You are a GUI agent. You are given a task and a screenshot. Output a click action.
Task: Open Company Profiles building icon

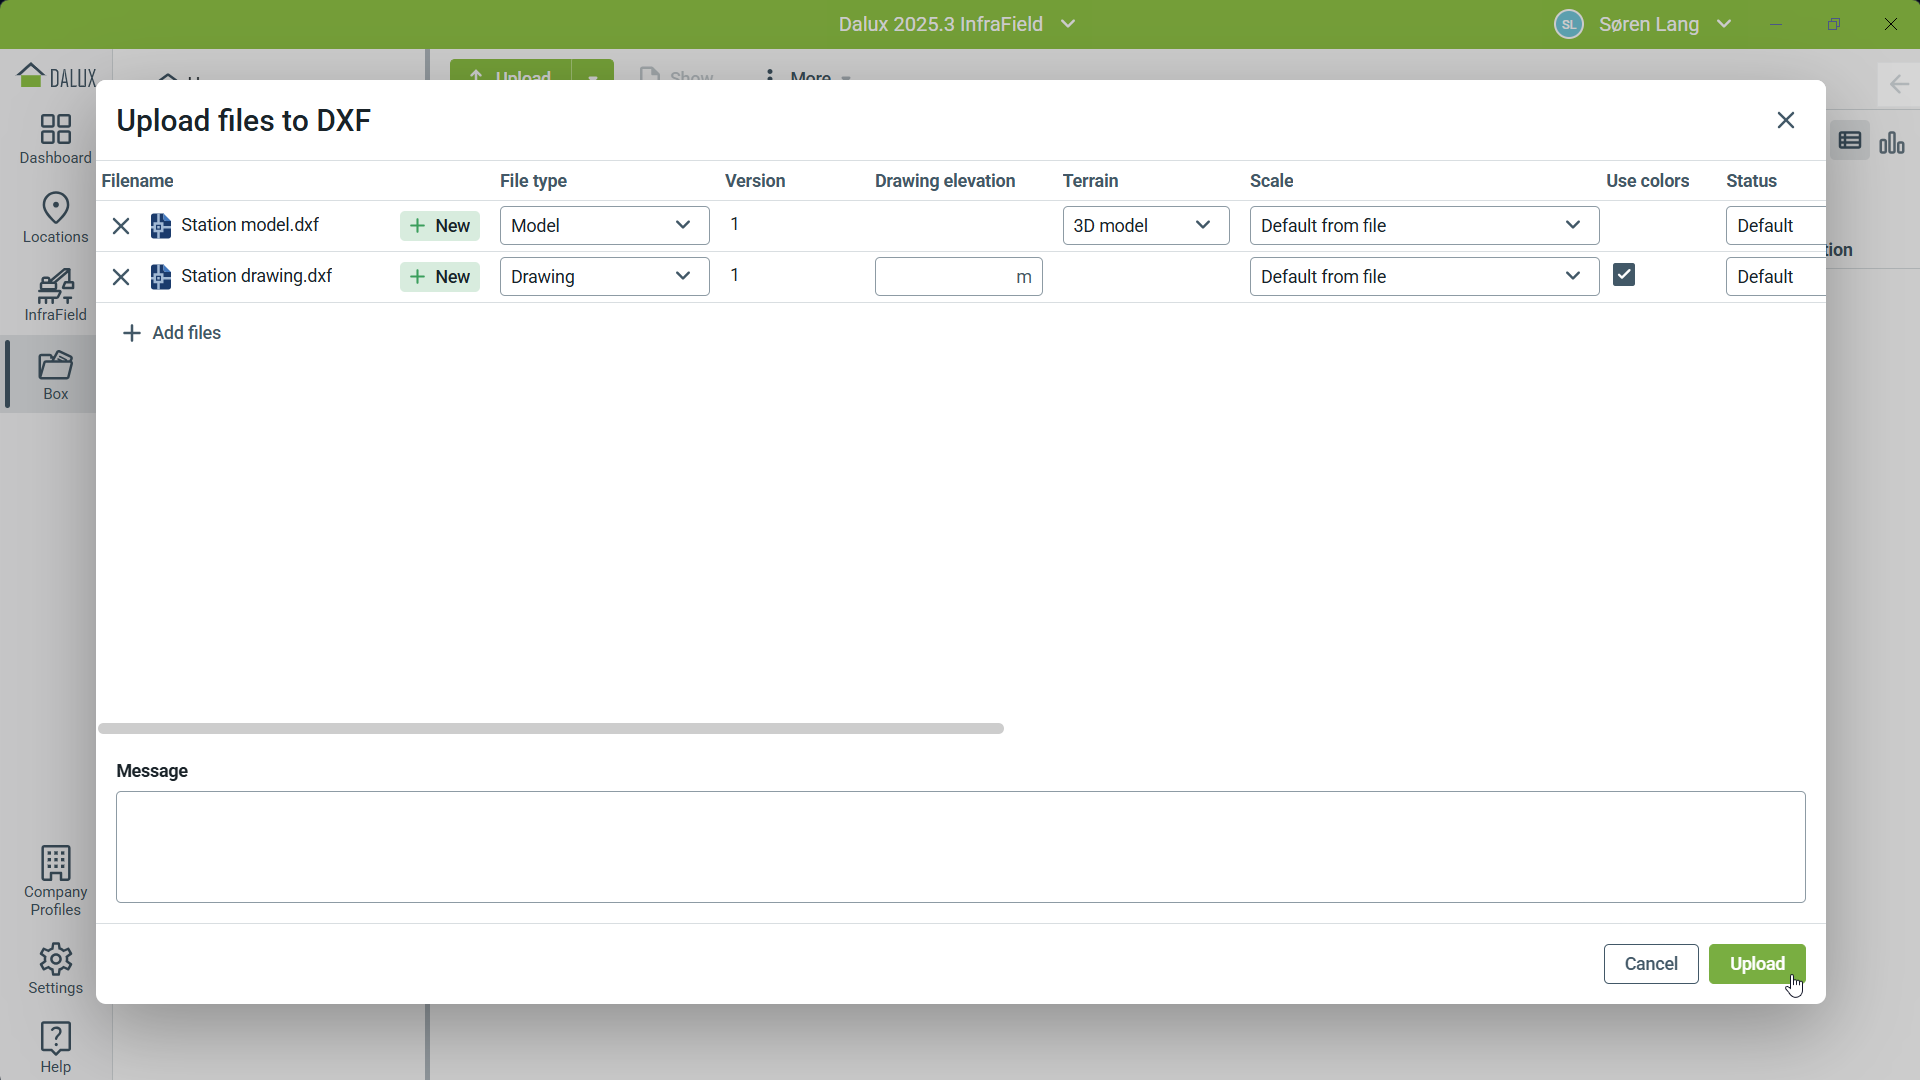[55, 880]
